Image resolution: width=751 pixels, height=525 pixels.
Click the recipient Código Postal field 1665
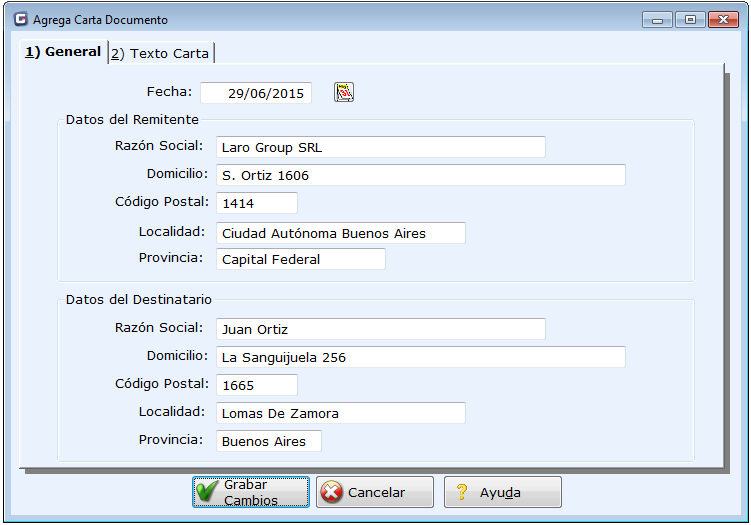click(x=256, y=385)
